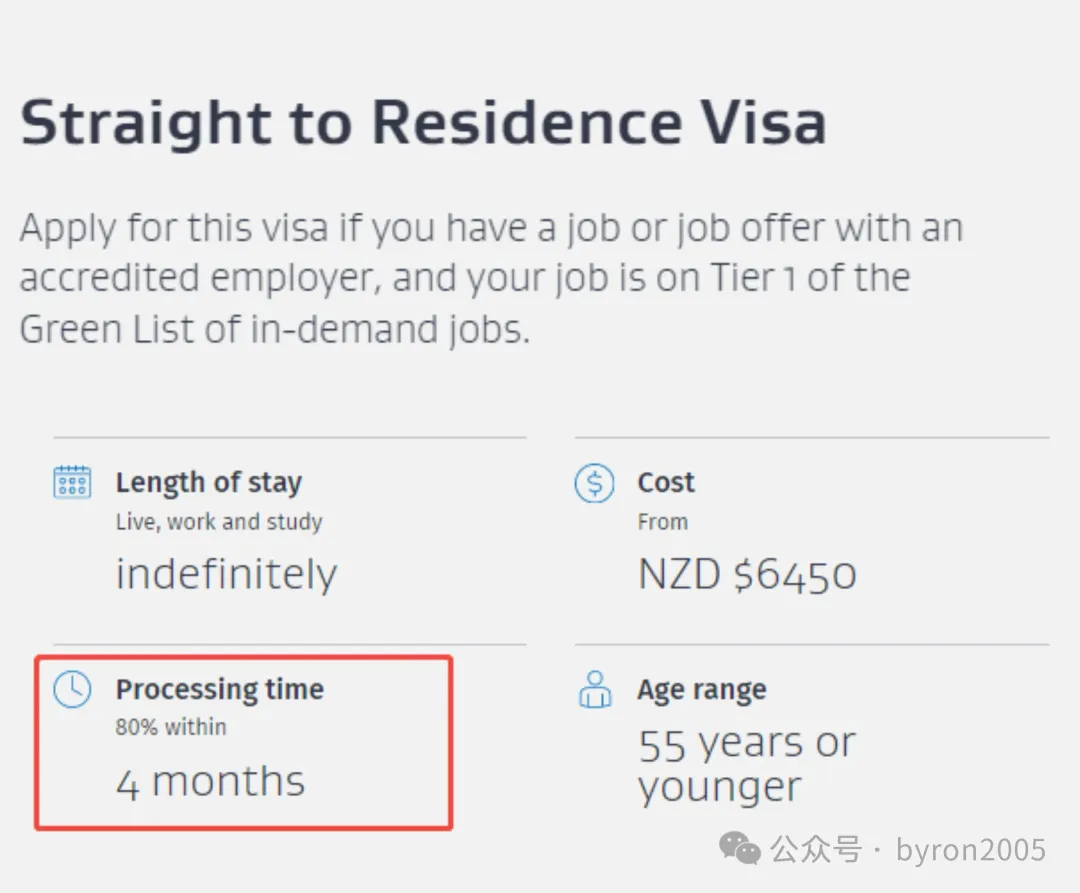1080x893 pixels.
Task: Click the WeChat logo in the watermark
Action: click(740, 850)
